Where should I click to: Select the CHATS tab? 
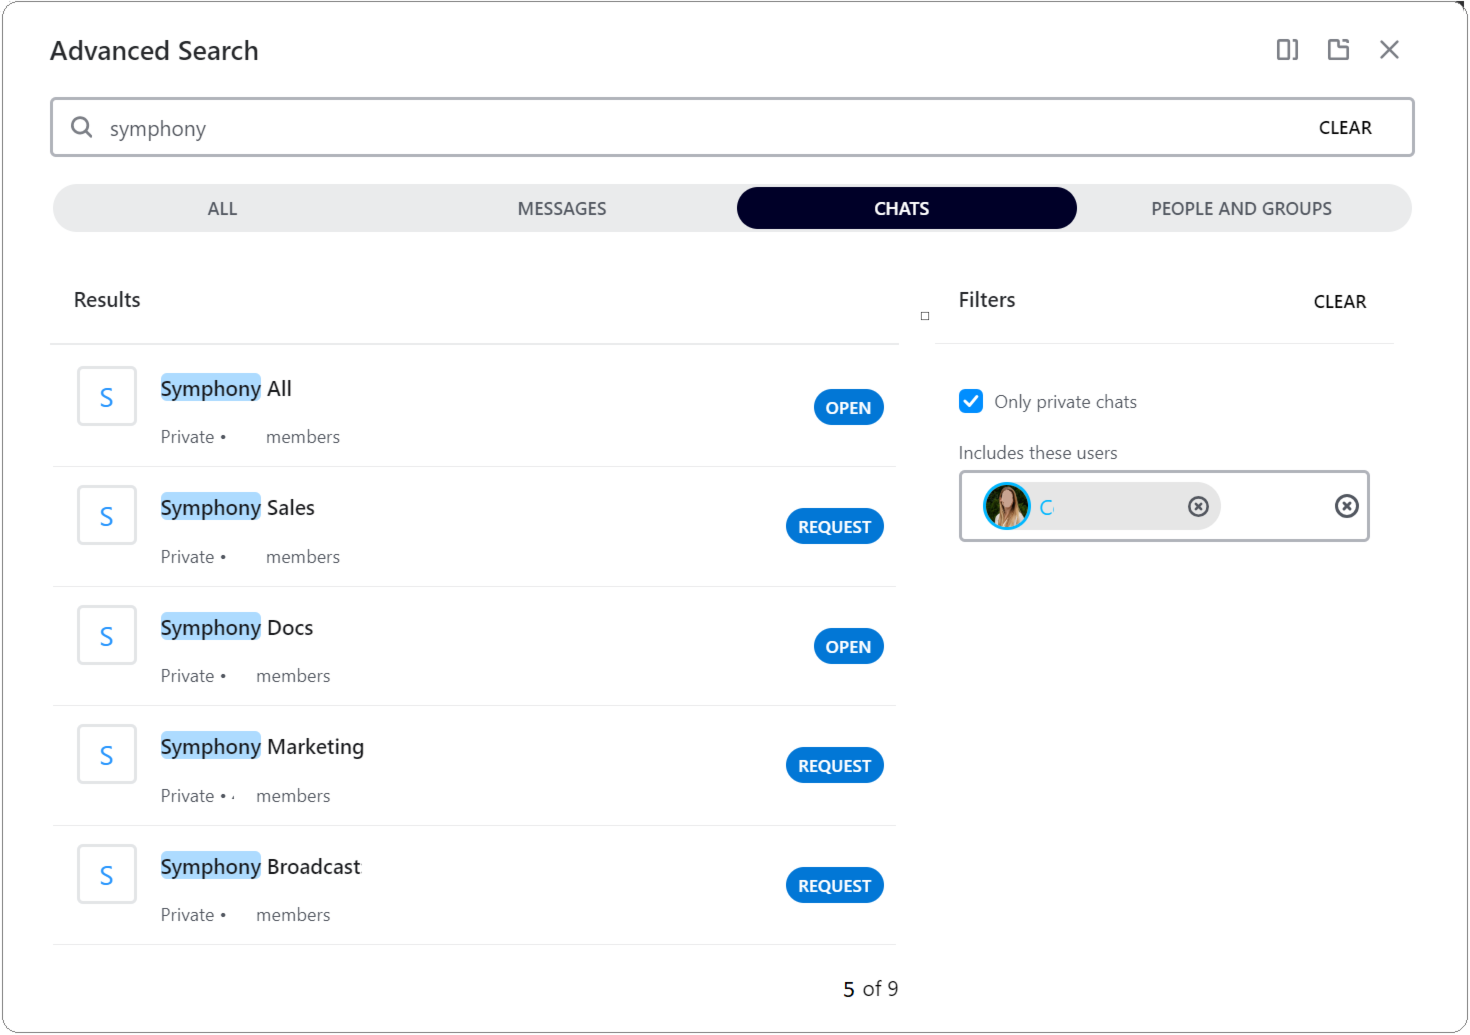pyautogui.click(x=906, y=208)
